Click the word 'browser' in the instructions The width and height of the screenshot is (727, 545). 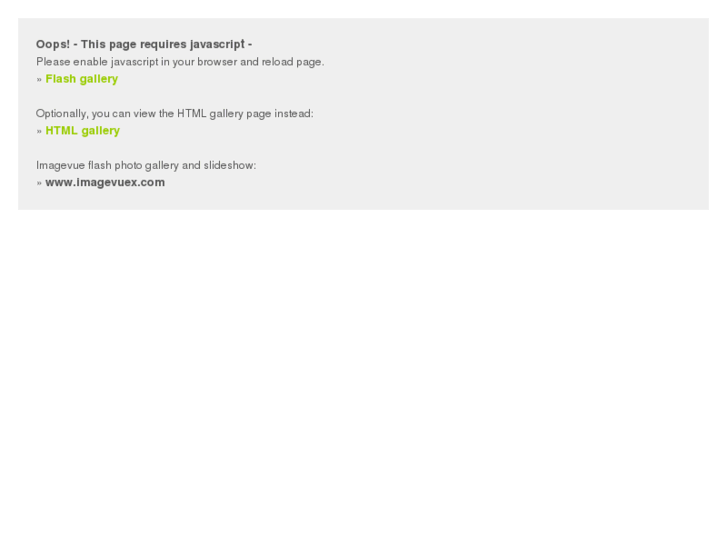point(217,62)
